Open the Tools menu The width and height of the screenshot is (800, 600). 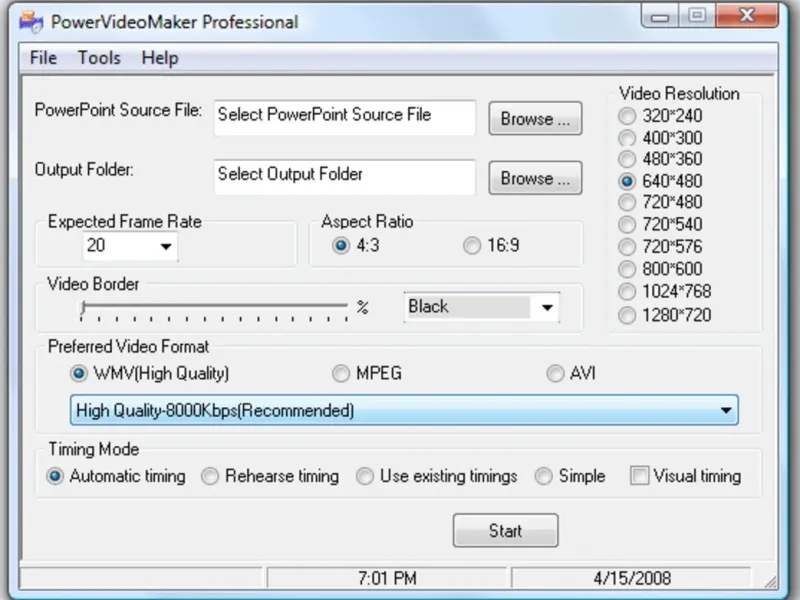[x=99, y=58]
